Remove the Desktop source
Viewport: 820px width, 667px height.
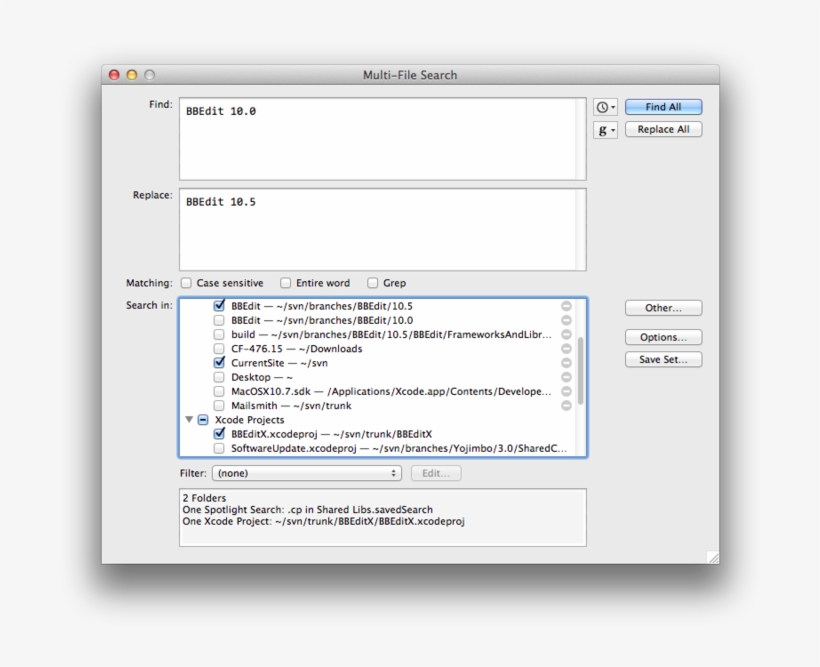[x=566, y=377]
